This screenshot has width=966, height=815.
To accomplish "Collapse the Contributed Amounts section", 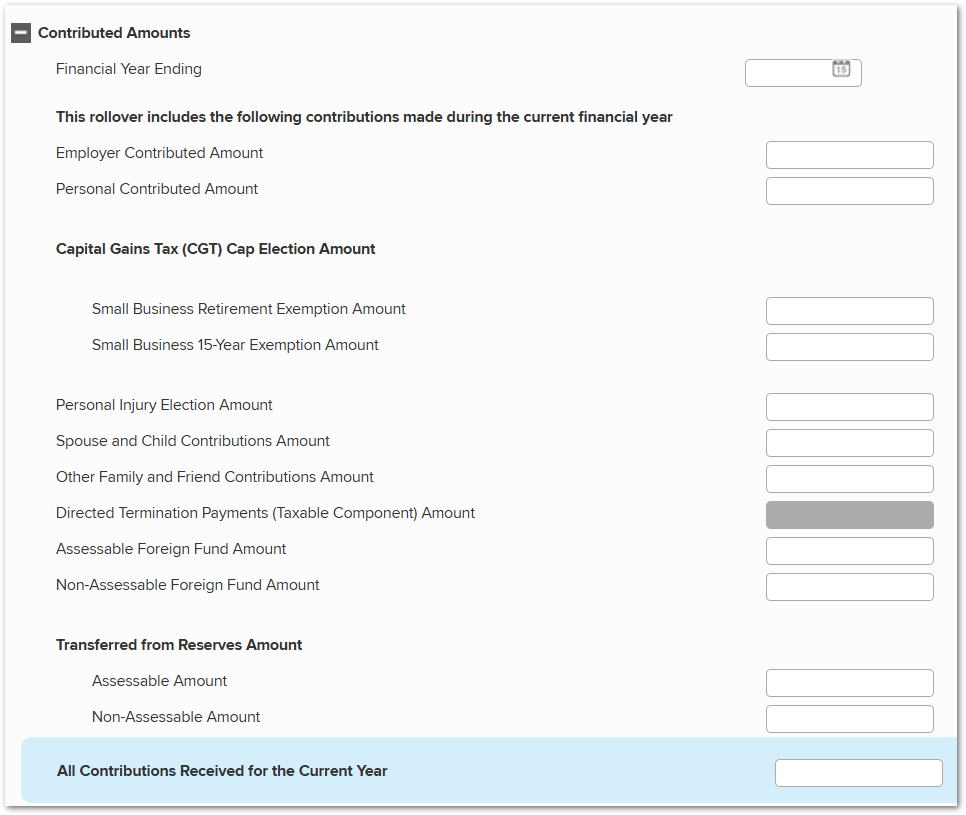I will (21, 33).
